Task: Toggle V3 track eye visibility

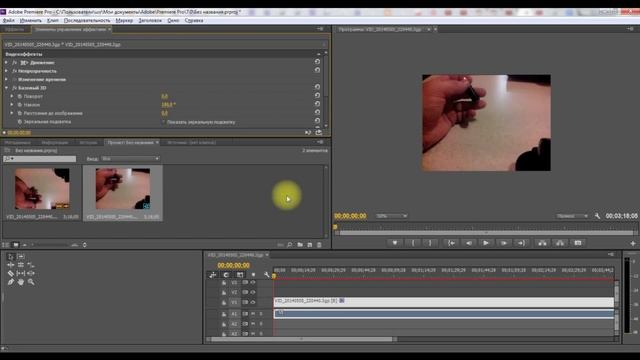Action: [253, 282]
